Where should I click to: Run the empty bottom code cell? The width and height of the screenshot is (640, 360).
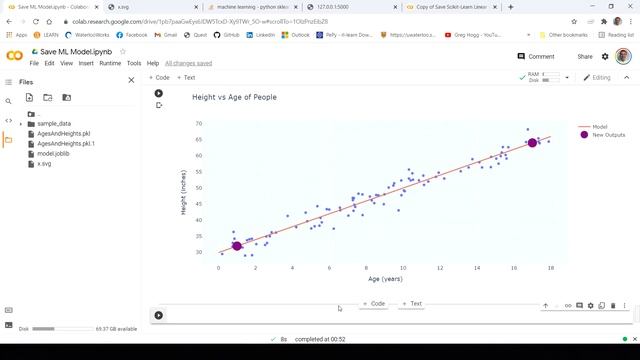tap(159, 315)
